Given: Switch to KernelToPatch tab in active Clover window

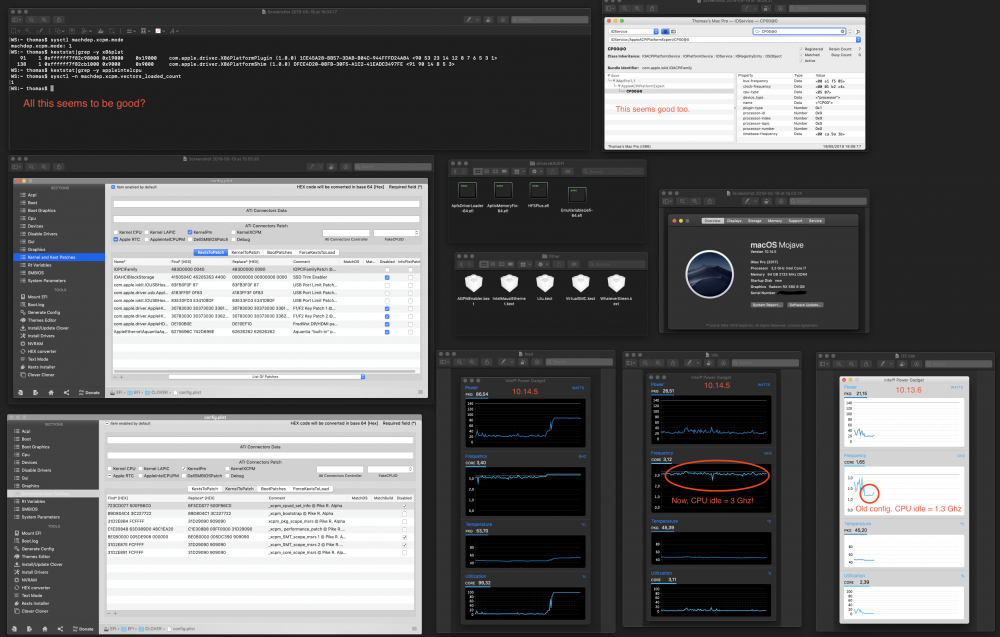Looking at the screenshot, I should pos(245,253).
